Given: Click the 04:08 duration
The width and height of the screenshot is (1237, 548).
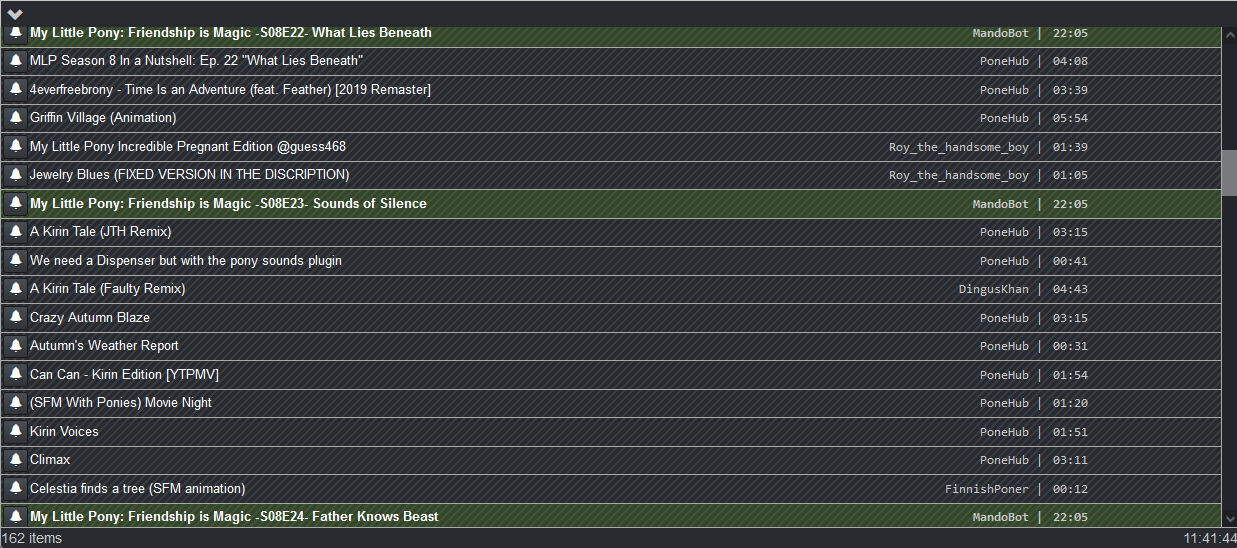Looking at the screenshot, I should pos(1070,61).
